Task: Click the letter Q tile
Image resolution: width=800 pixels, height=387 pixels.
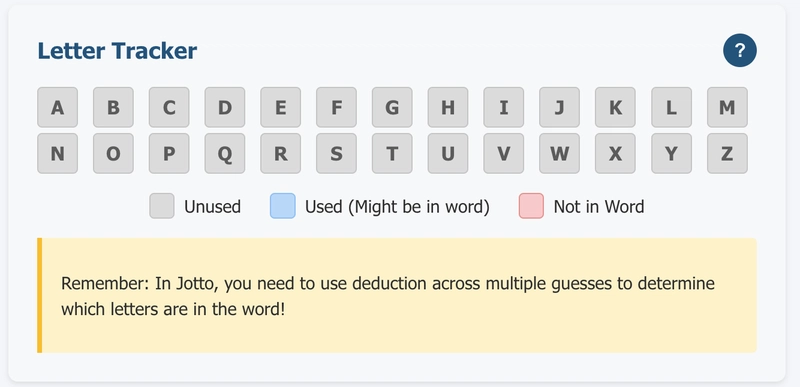Action: tap(225, 153)
